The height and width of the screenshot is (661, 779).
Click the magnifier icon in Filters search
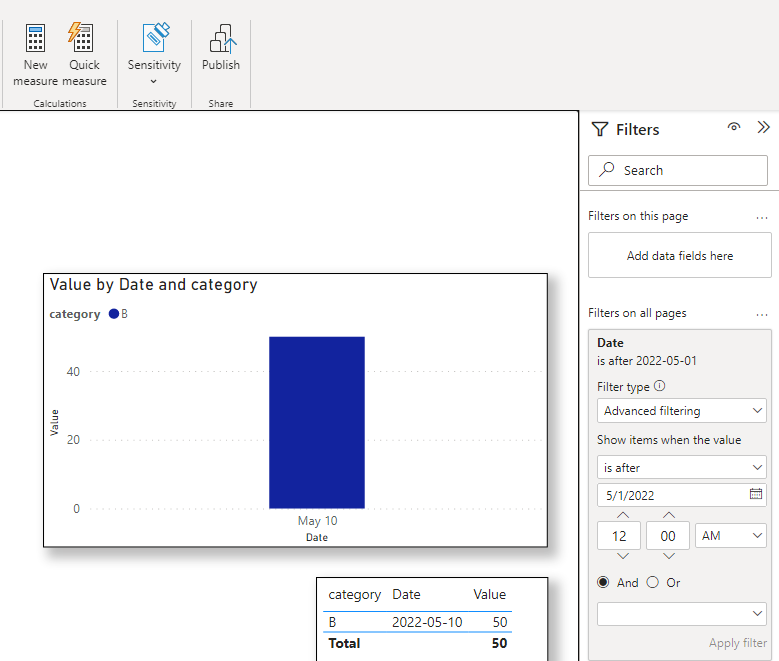(x=607, y=169)
